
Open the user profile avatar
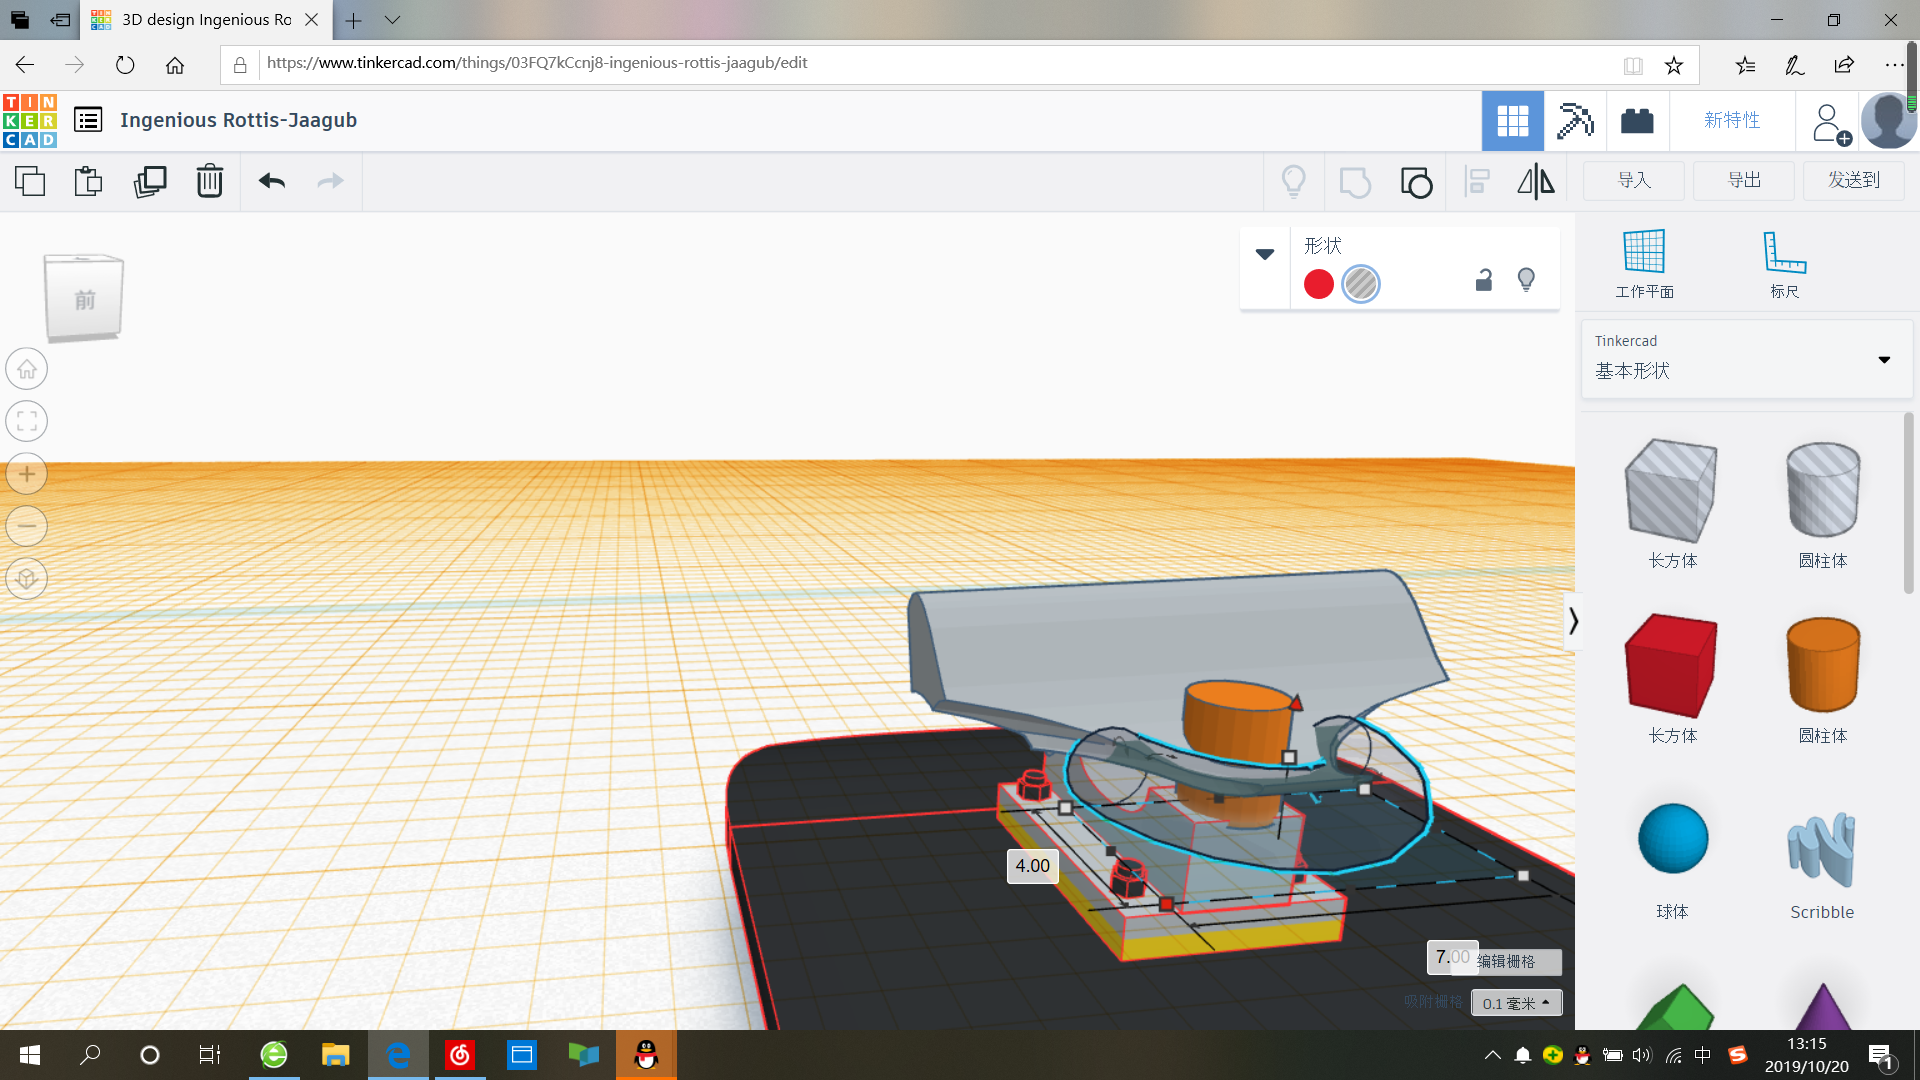(x=1888, y=121)
